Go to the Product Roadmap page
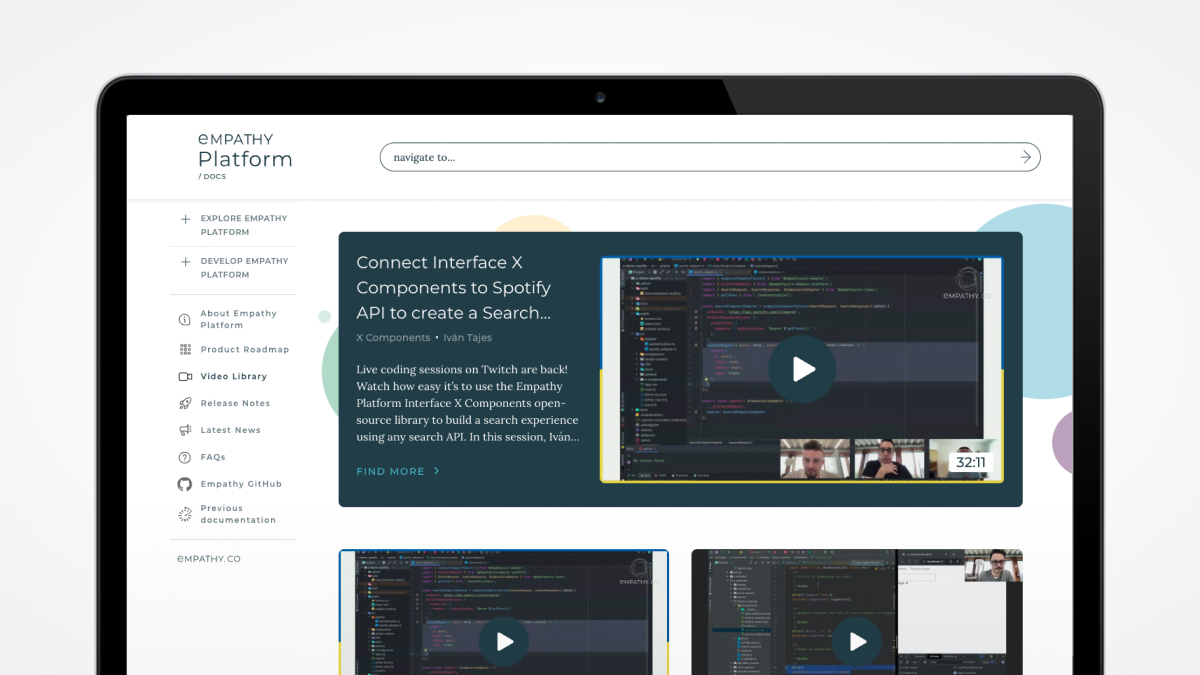This screenshot has width=1200, height=675. (245, 349)
